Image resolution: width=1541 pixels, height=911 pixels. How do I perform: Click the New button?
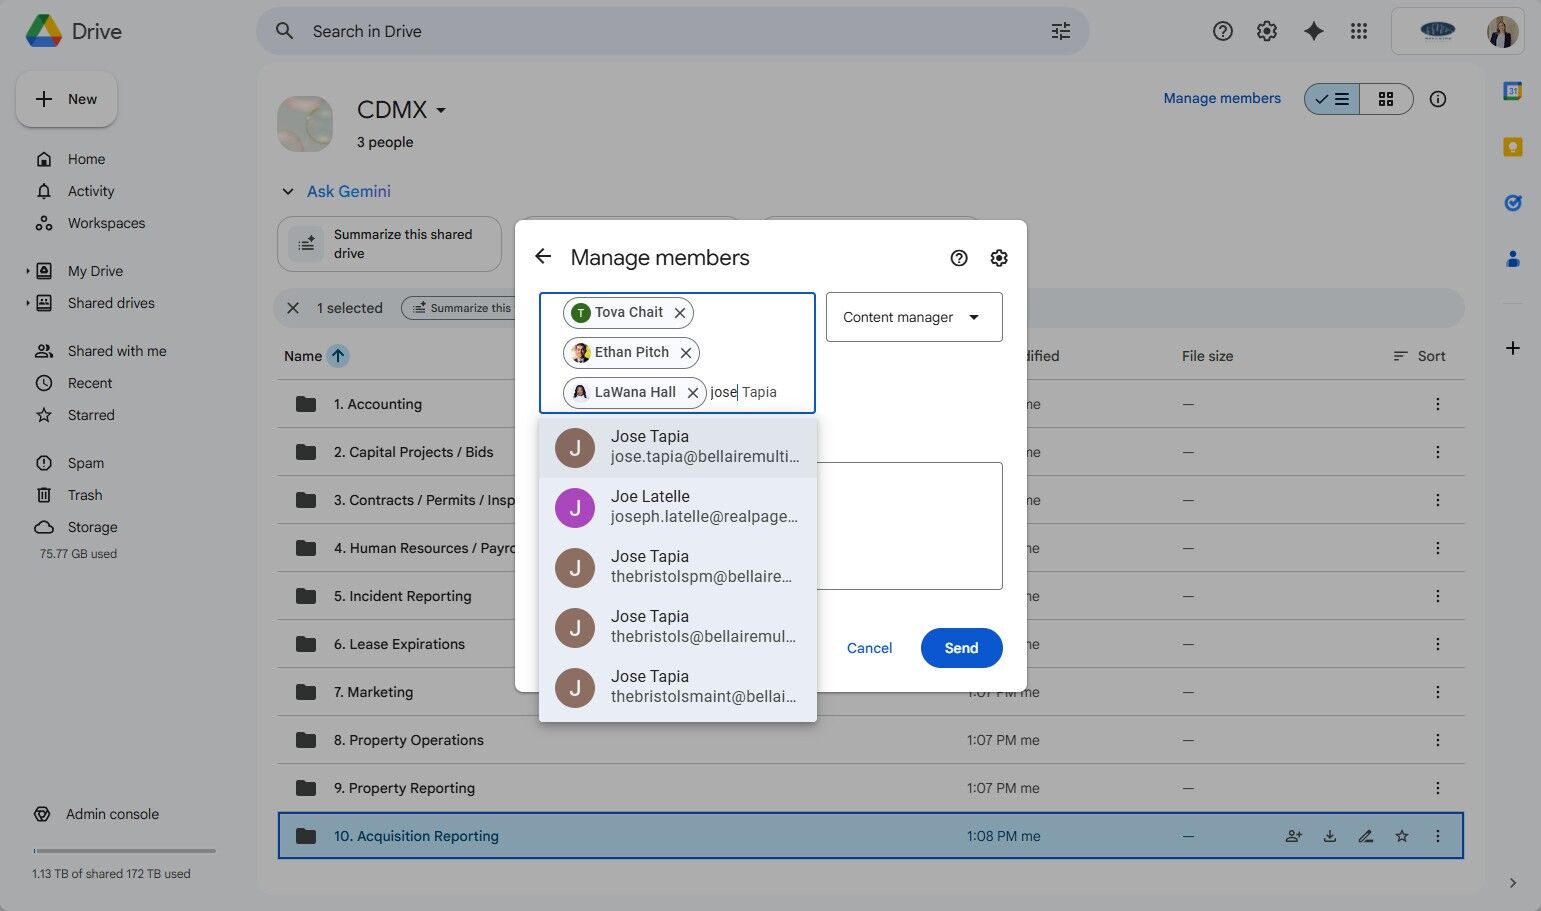point(66,99)
